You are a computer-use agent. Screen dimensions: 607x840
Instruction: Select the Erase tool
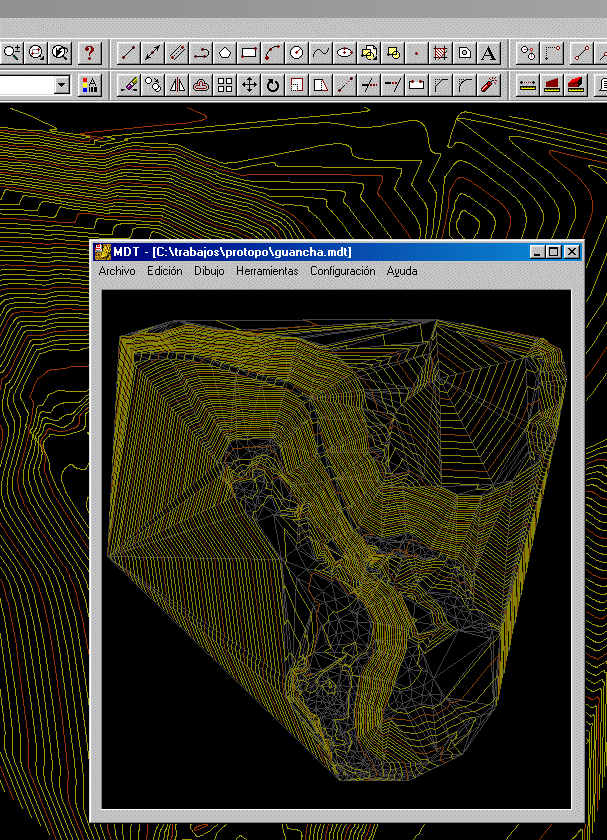[x=129, y=85]
